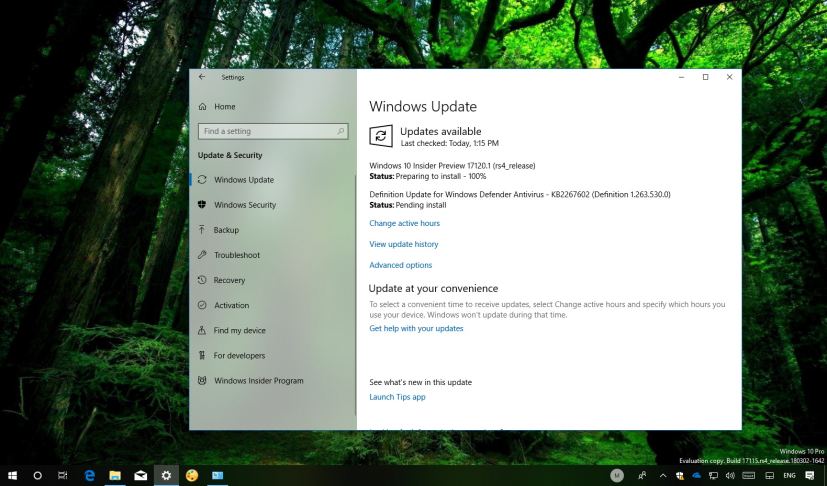Open the Windows Start menu
This screenshot has height=486, width=827.
point(12,475)
